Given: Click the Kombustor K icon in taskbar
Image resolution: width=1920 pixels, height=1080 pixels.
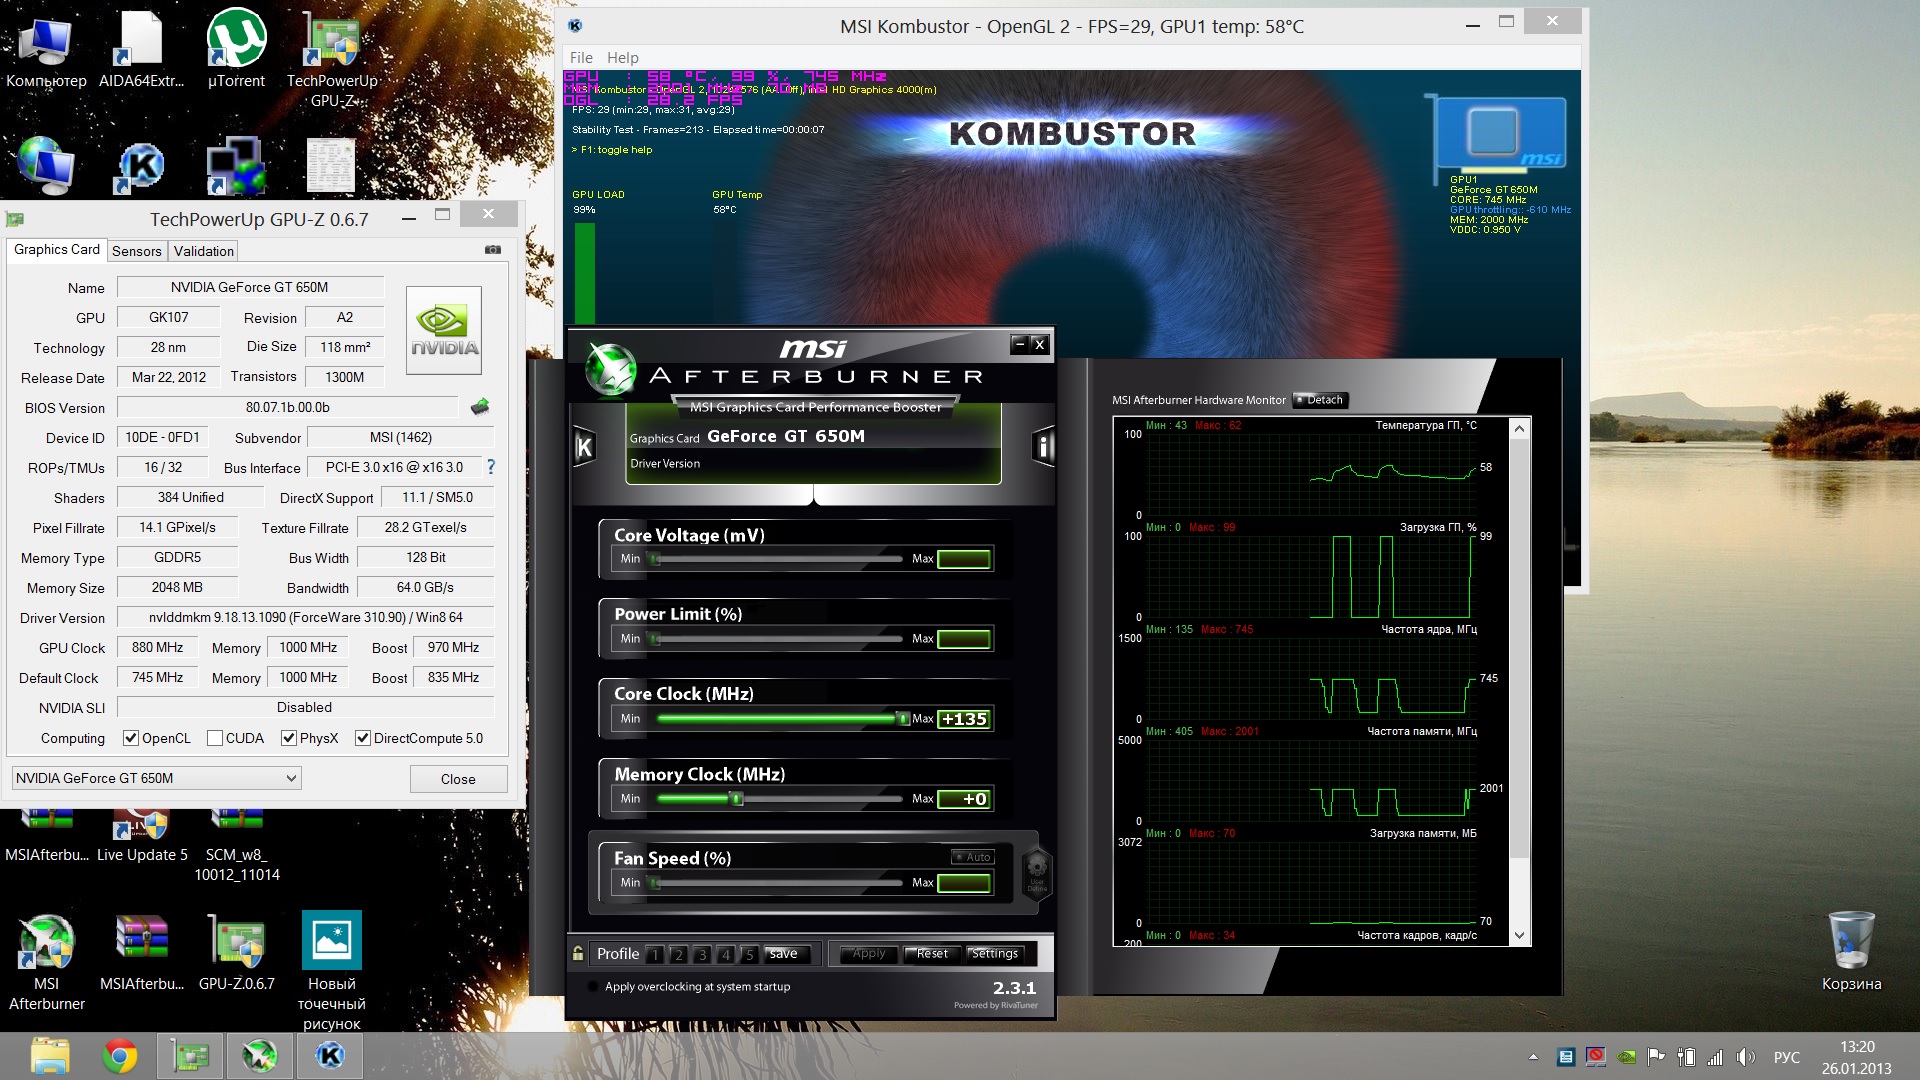Looking at the screenshot, I should pyautogui.click(x=327, y=1054).
